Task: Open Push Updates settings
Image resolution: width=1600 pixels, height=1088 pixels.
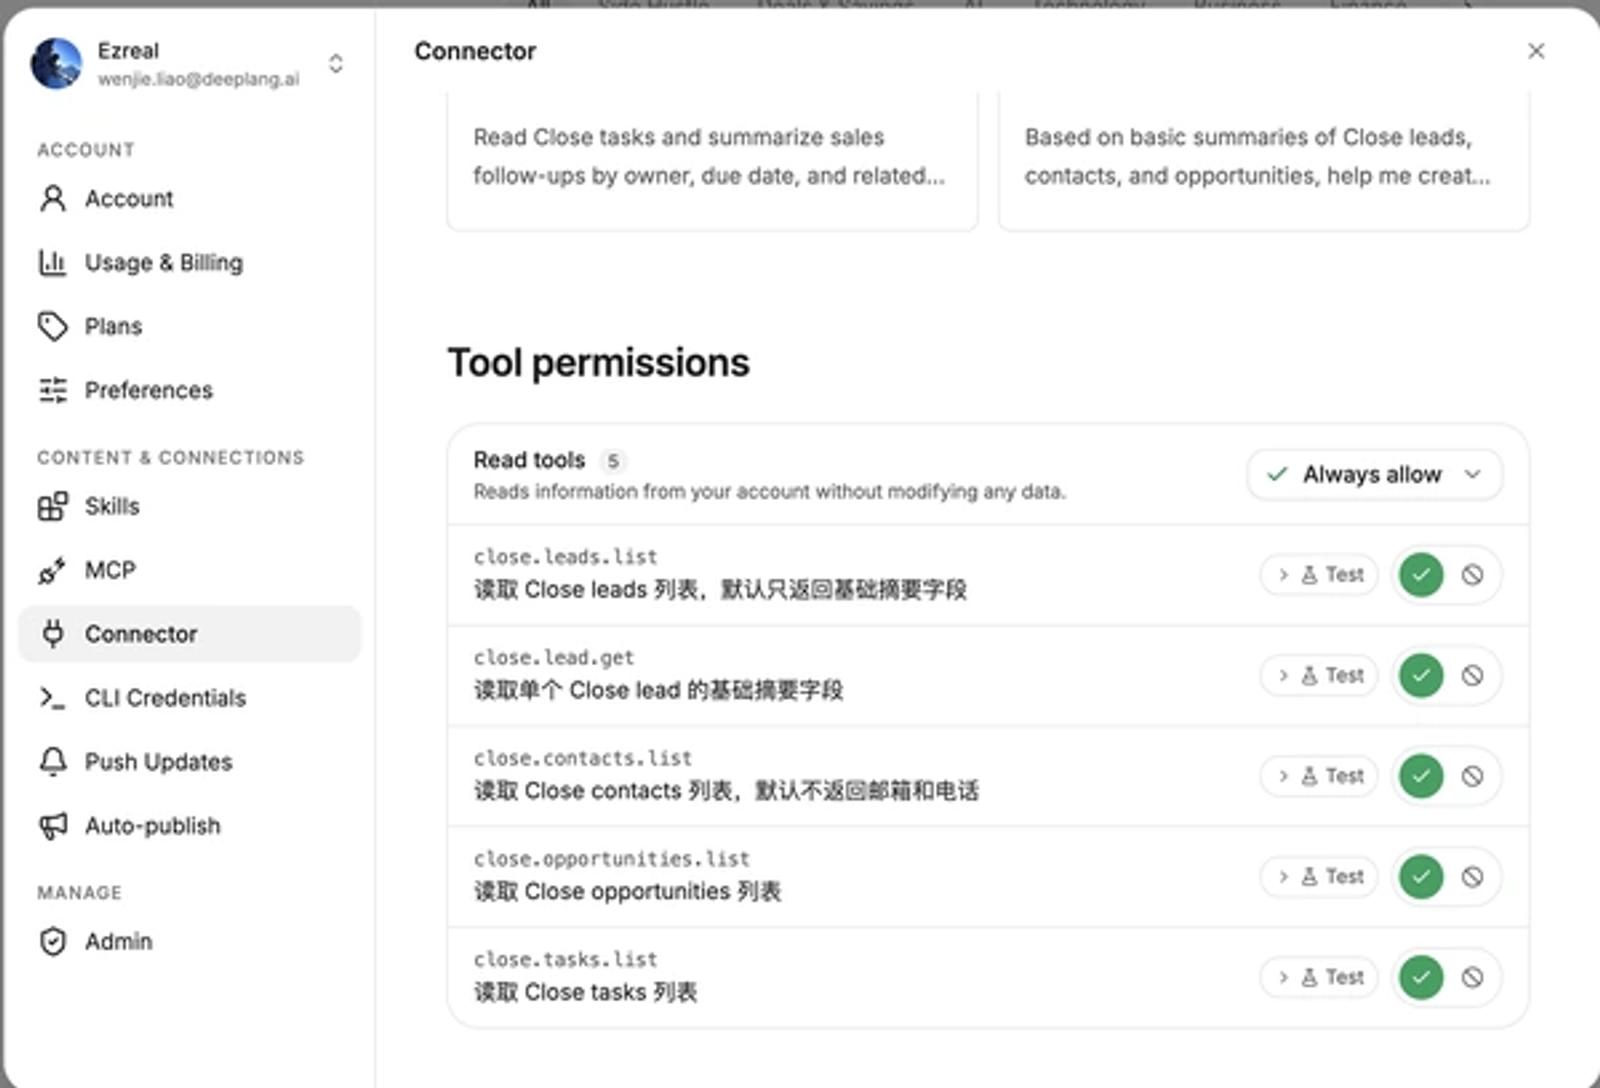Action: [x=190, y=762]
